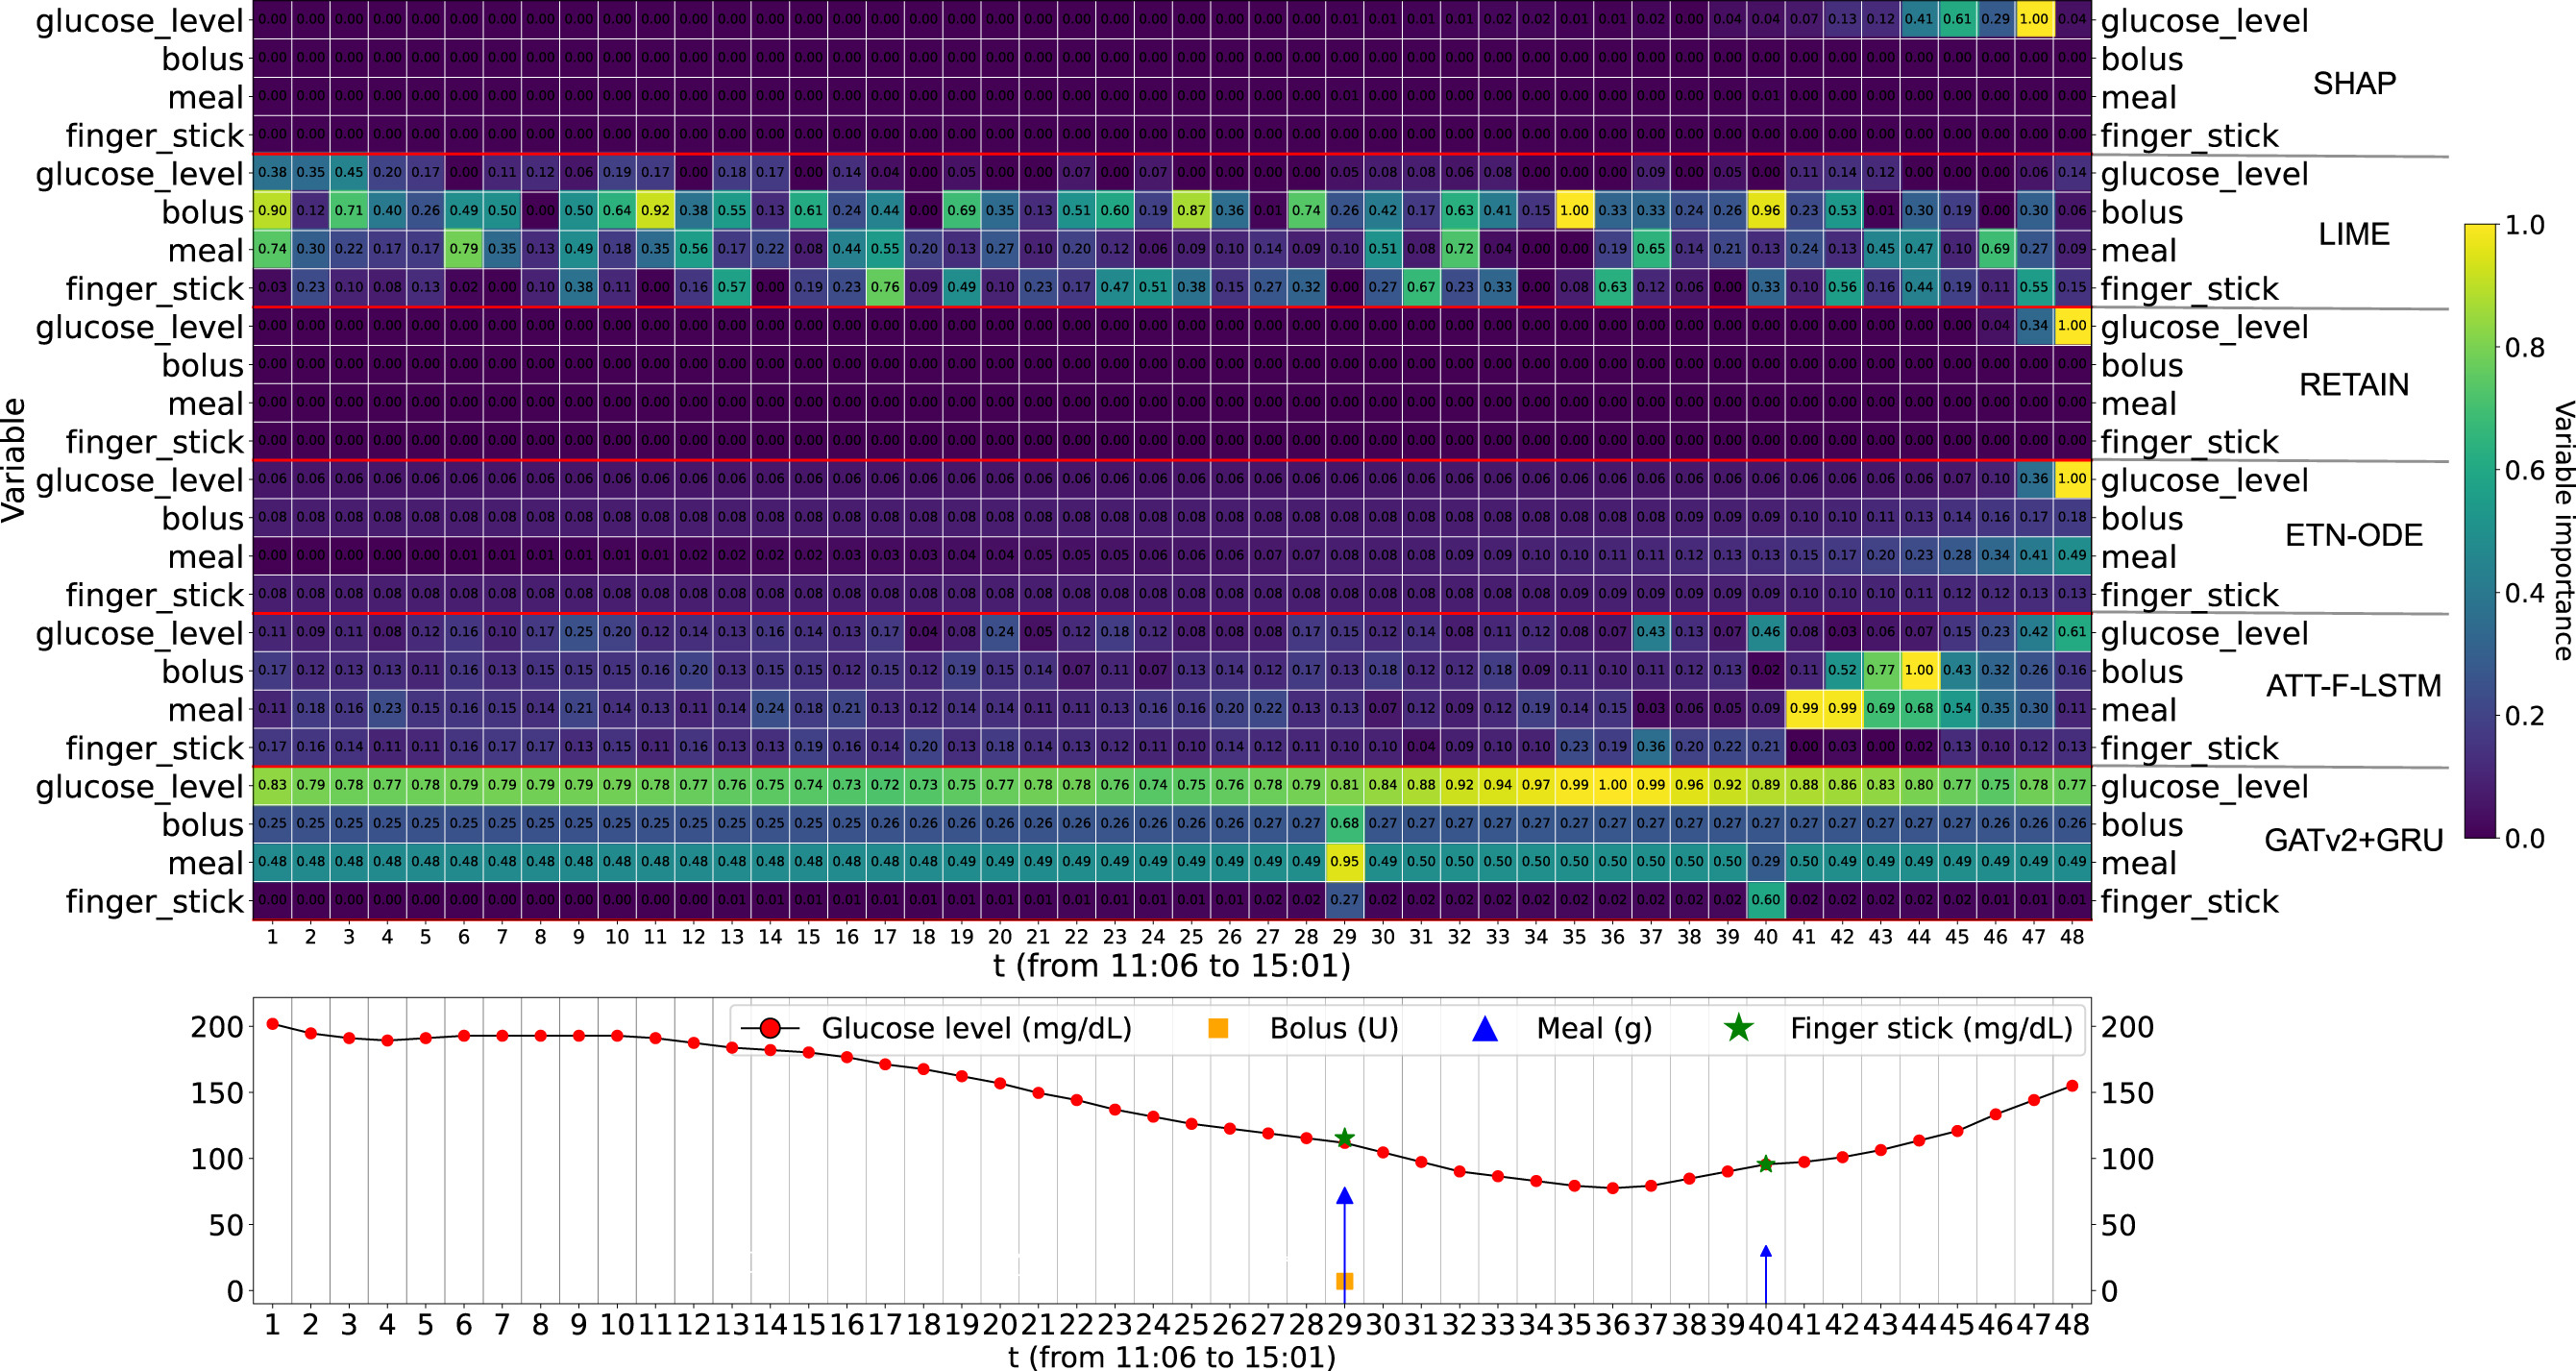Image resolution: width=2576 pixels, height=1371 pixels.
Task: Click the GATv2+GRU method label
Action: click(x=2353, y=840)
